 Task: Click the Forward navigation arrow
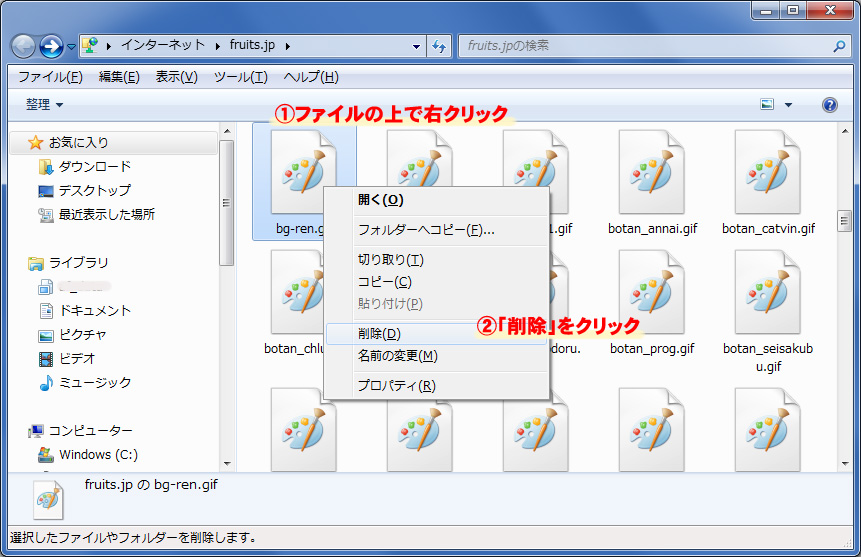click(52, 47)
